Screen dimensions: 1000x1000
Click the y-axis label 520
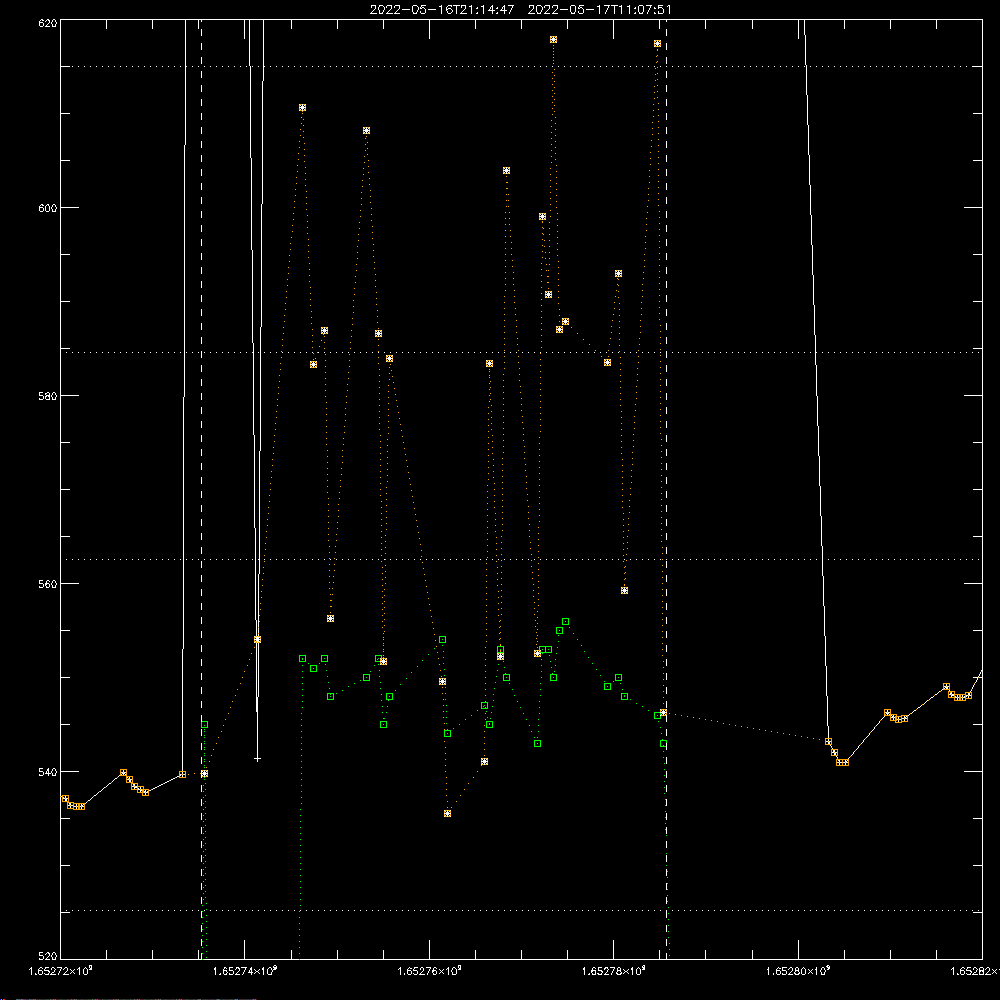[x=48, y=956]
